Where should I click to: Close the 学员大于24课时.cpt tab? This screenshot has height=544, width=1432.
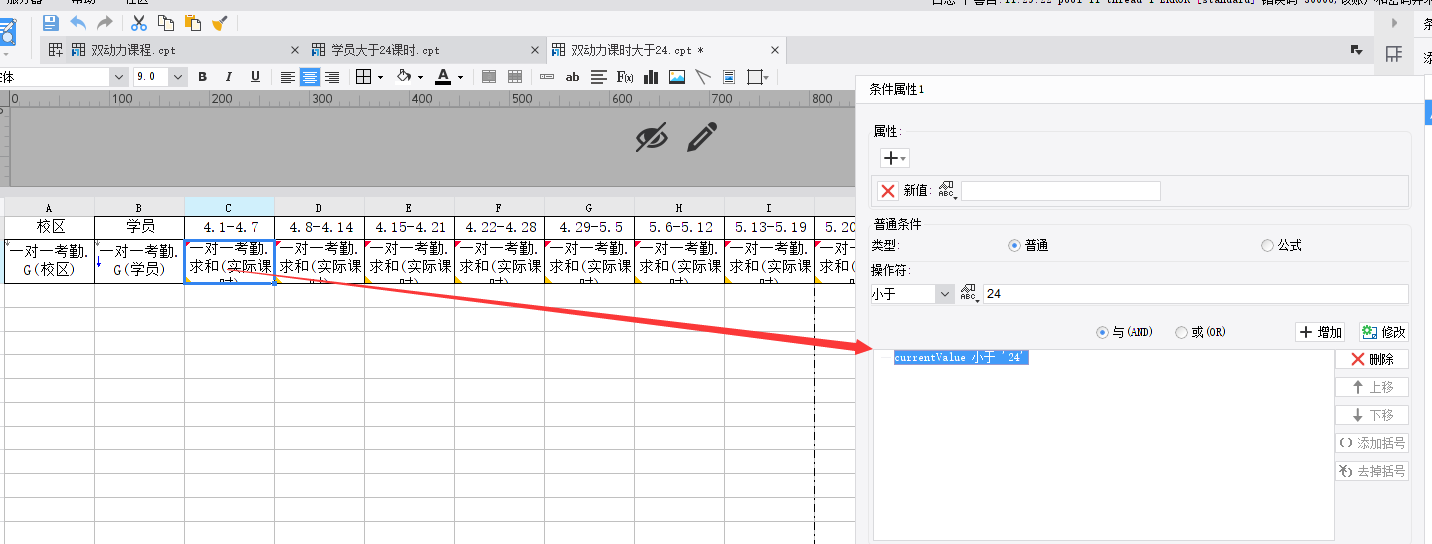click(534, 50)
